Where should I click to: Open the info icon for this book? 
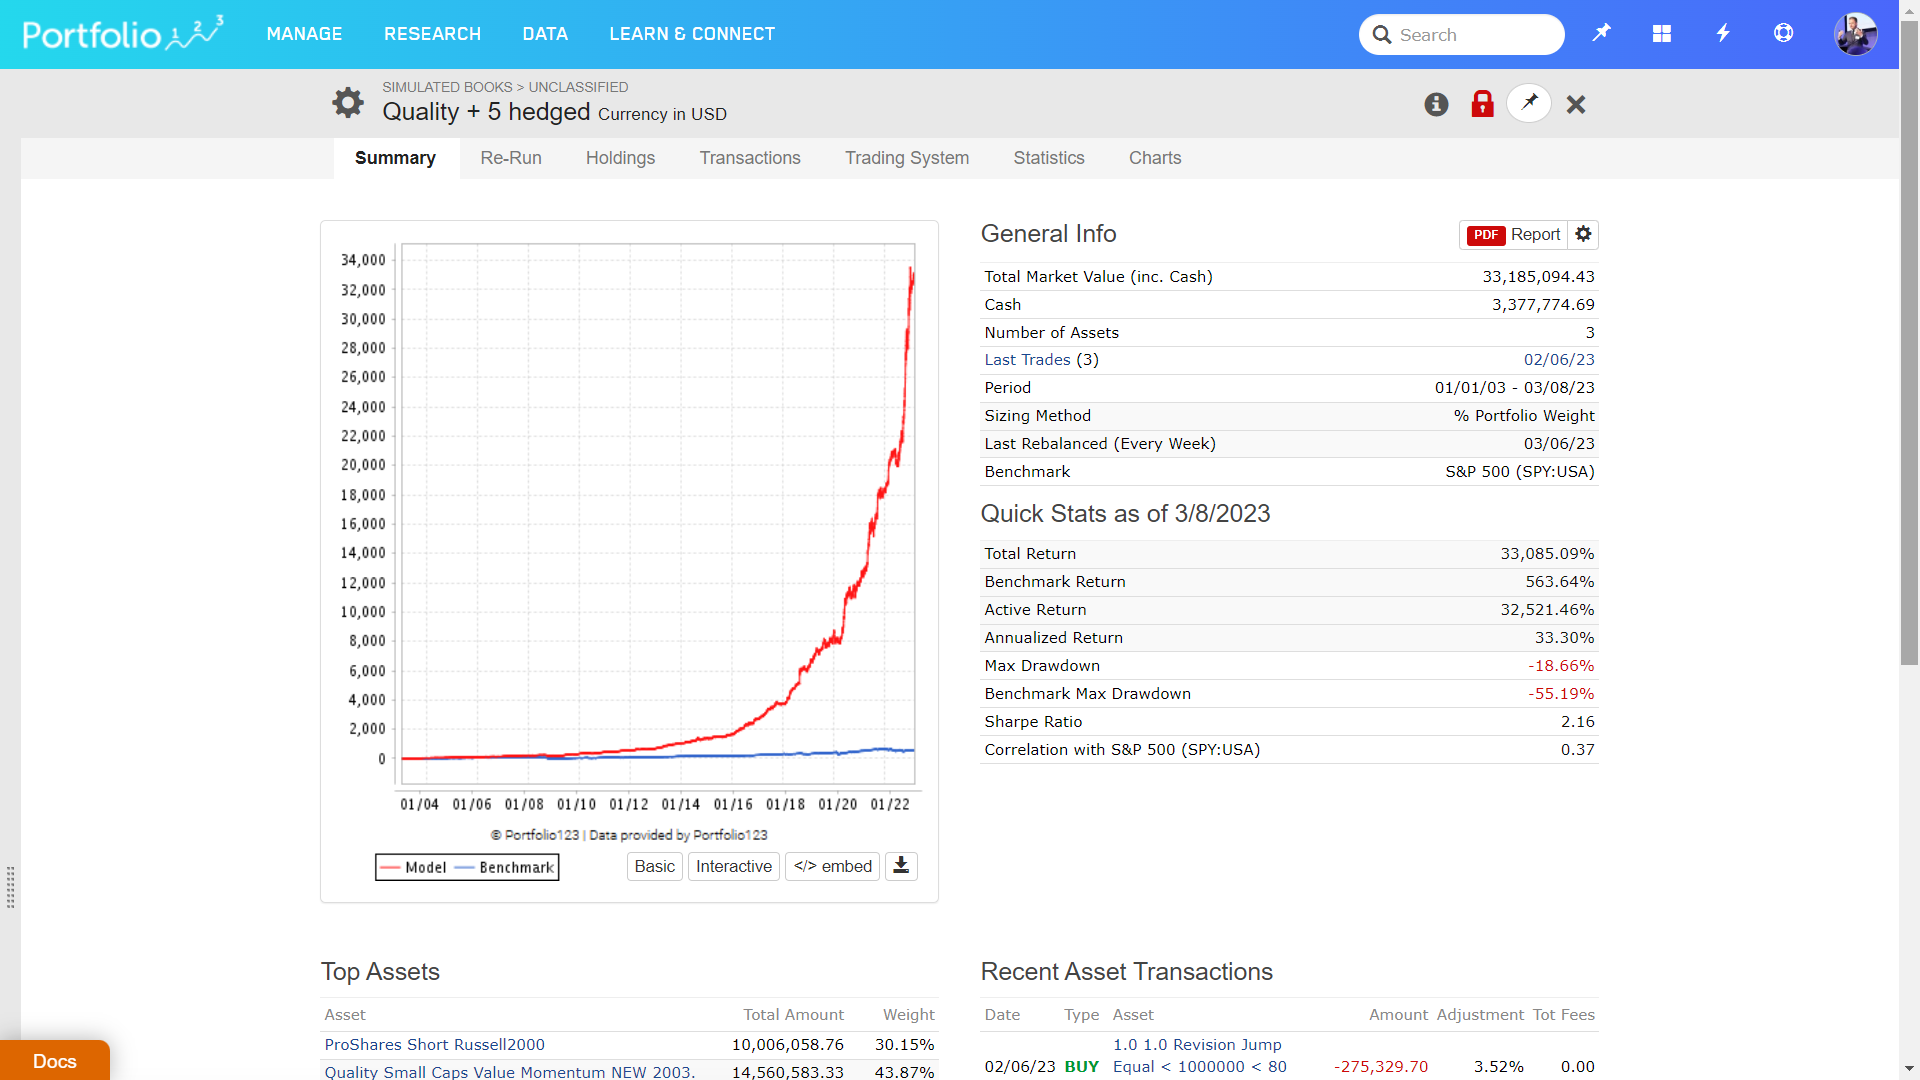tap(1436, 104)
